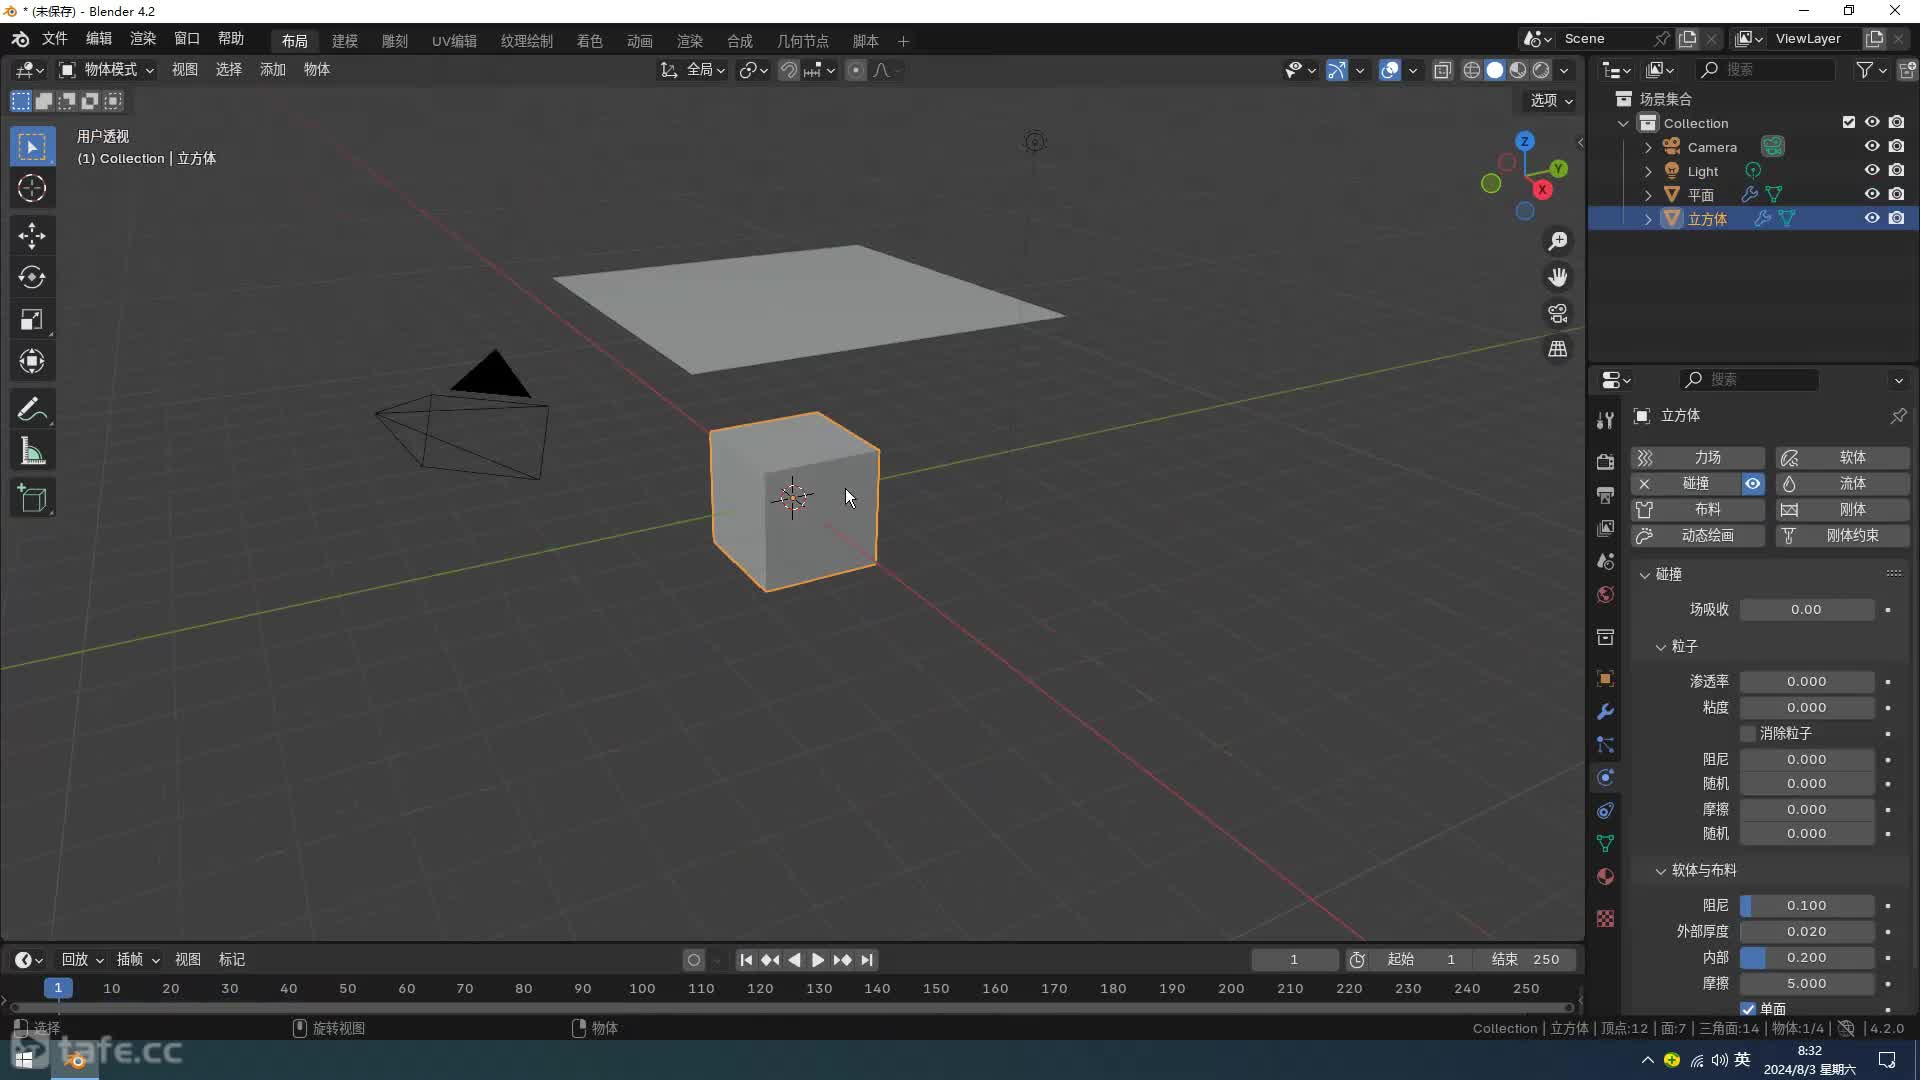The width and height of the screenshot is (1920, 1080).
Task: Select the Transform tool
Action: [x=32, y=361]
